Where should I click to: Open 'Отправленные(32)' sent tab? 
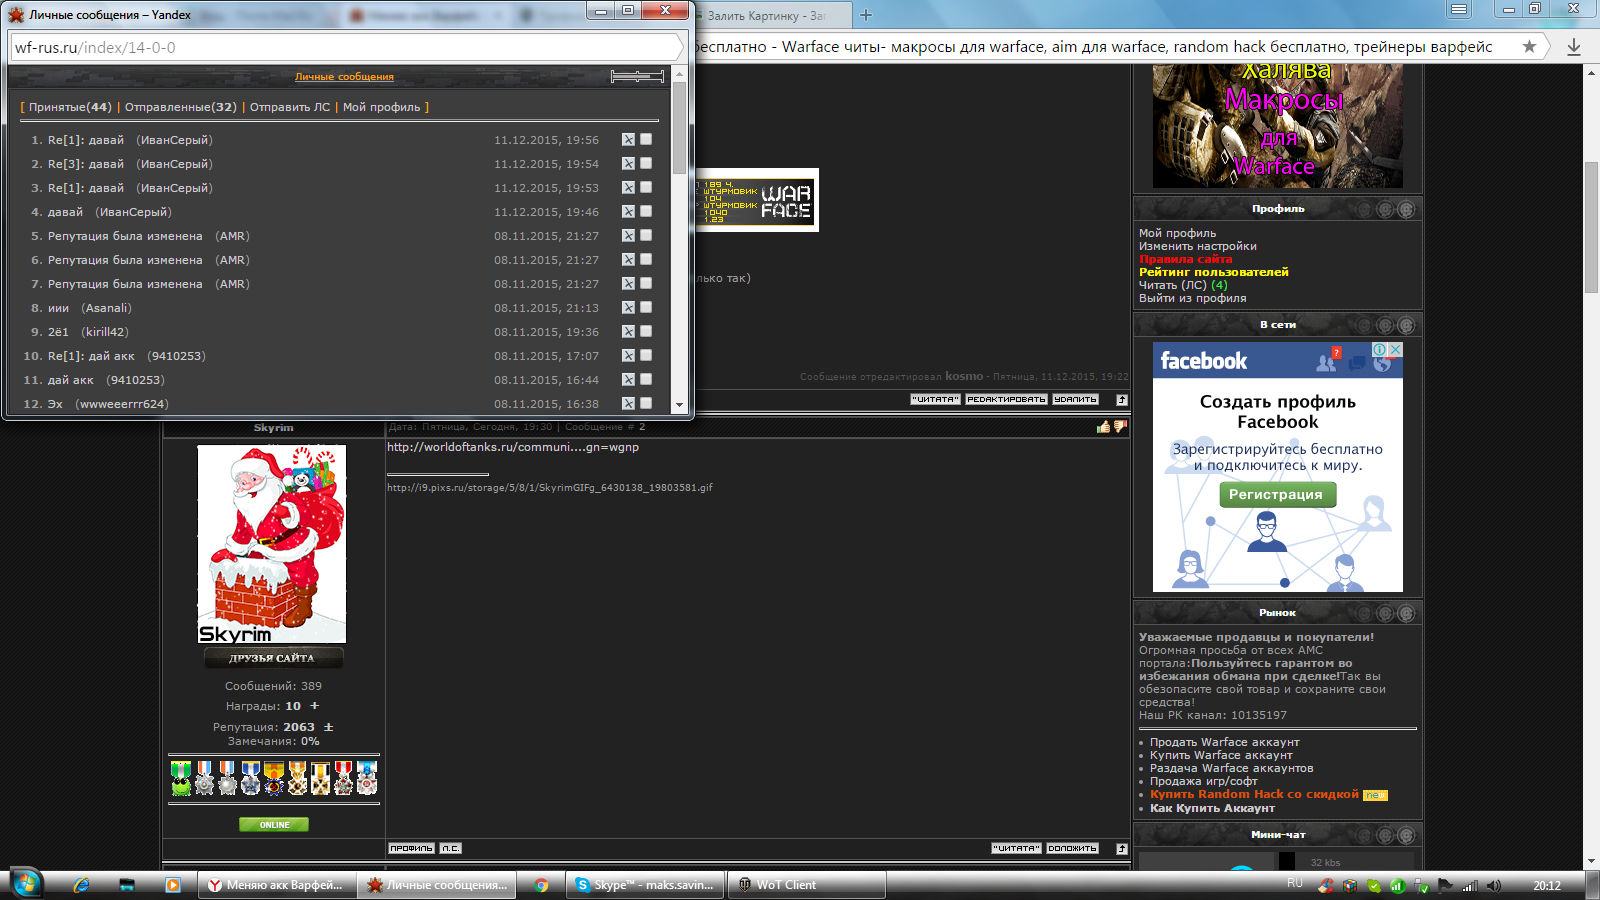[181, 107]
